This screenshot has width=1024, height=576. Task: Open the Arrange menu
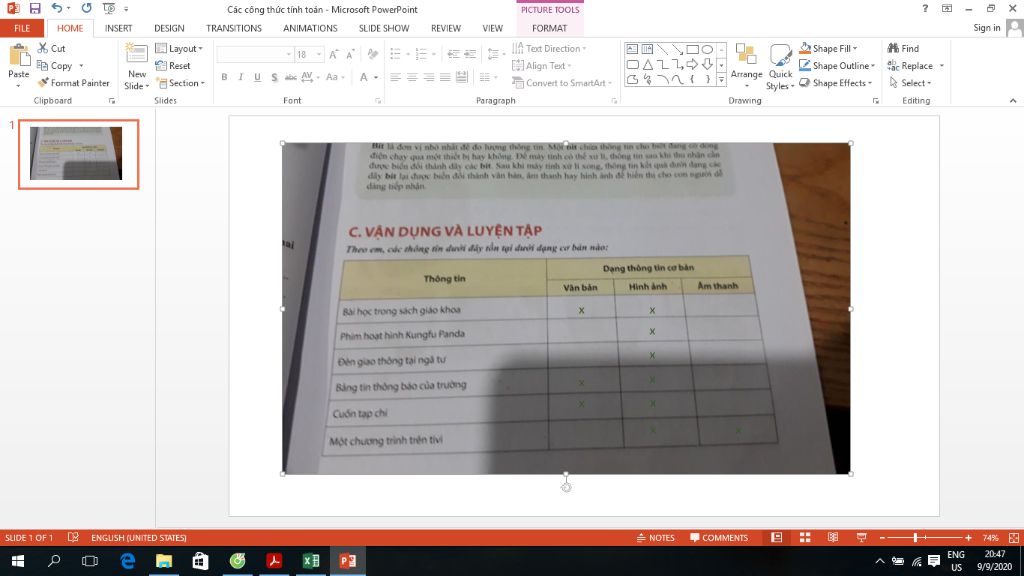coord(746,66)
